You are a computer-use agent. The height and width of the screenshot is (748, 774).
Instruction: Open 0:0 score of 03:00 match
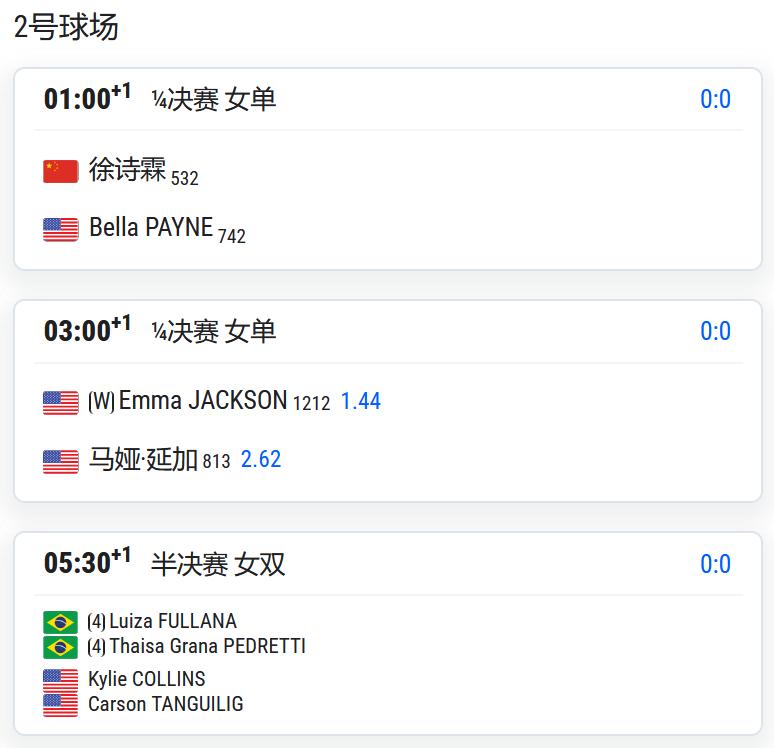[715, 331]
